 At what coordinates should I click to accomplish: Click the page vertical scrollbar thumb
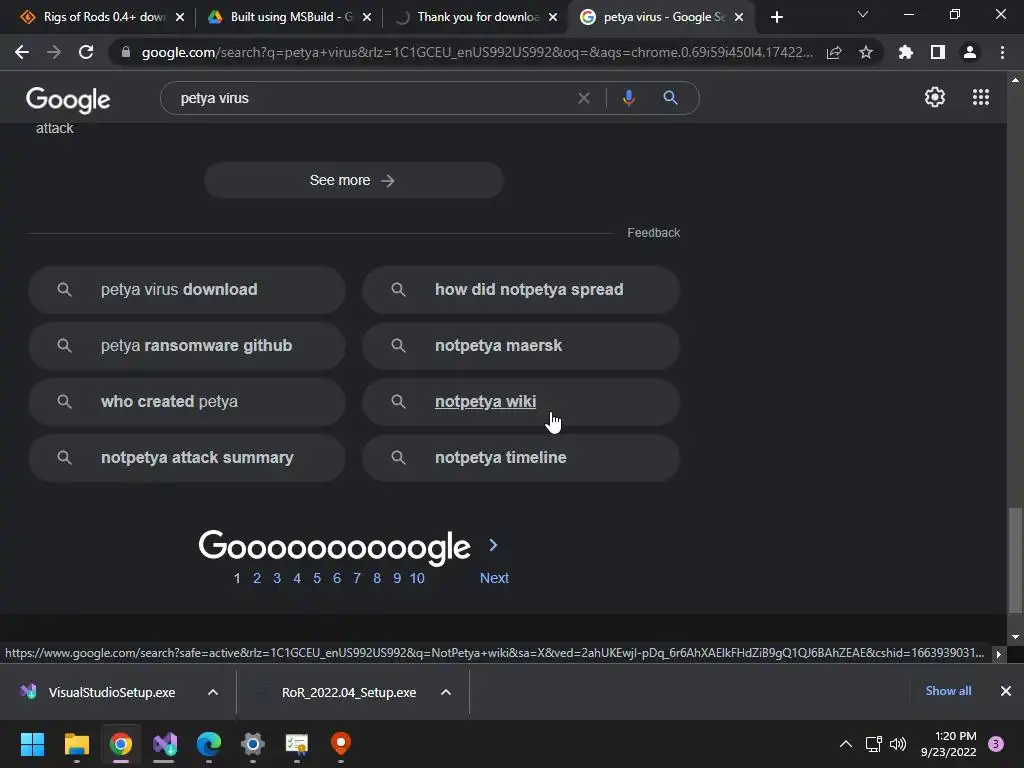1014,560
